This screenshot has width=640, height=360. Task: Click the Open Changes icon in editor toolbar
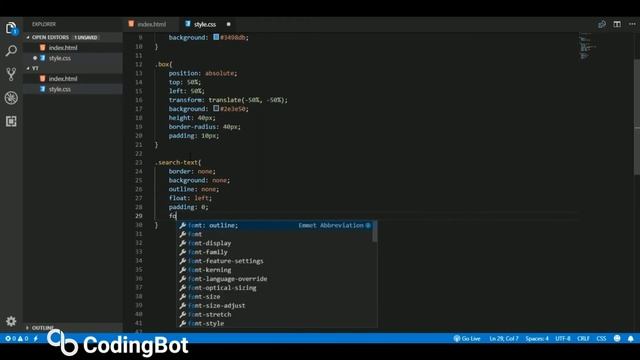(602, 24)
